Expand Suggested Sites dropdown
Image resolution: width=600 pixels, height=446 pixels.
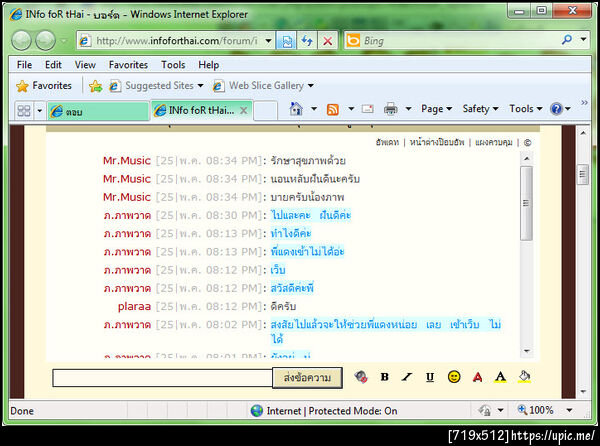pyautogui.click(x=200, y=86)
